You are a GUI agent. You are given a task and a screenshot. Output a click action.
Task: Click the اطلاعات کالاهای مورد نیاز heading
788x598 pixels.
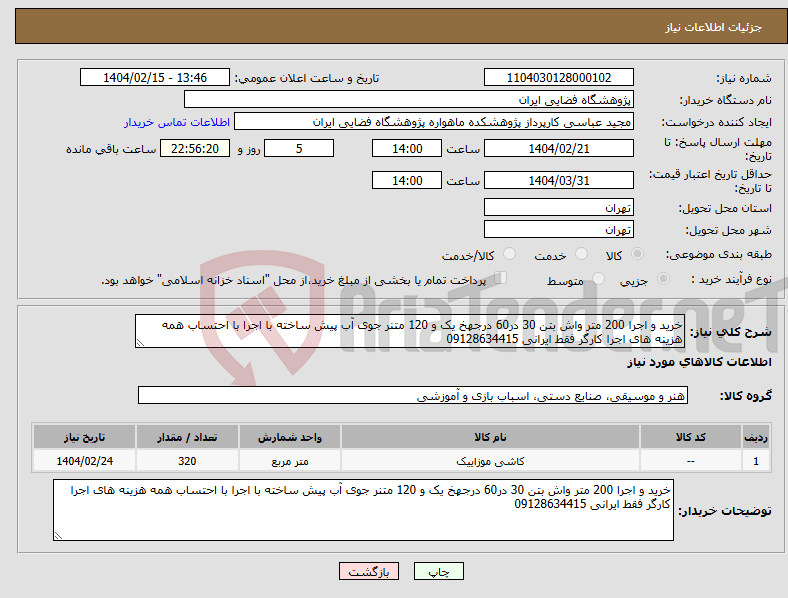699,362
